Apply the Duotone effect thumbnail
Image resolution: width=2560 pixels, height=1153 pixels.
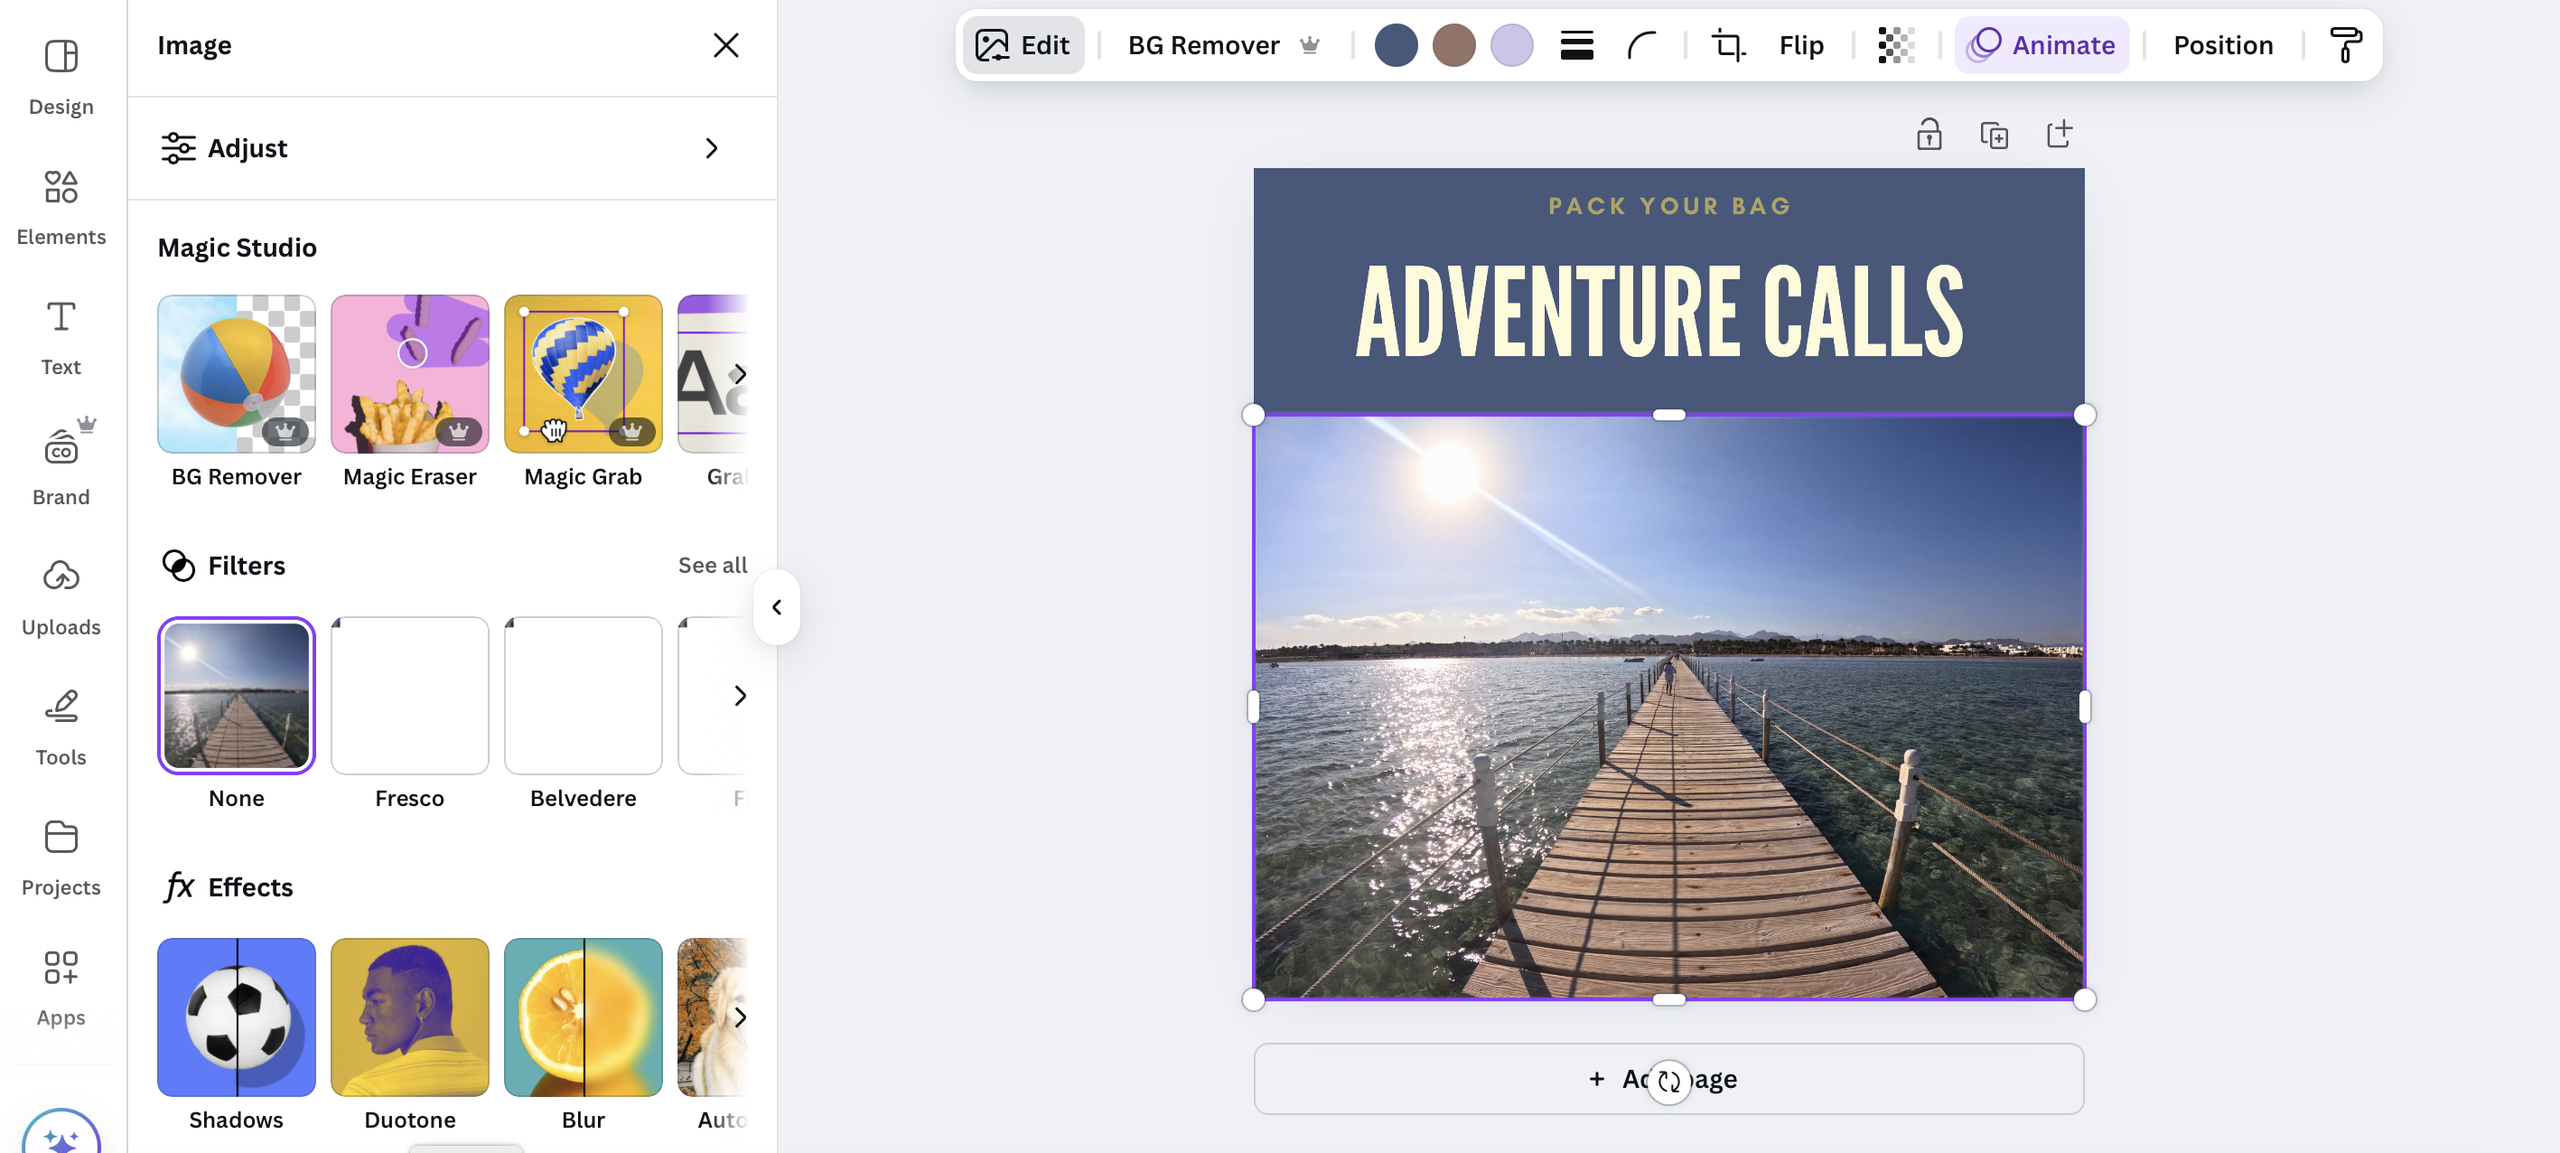pyautogui.click(x=409, y=1017)
